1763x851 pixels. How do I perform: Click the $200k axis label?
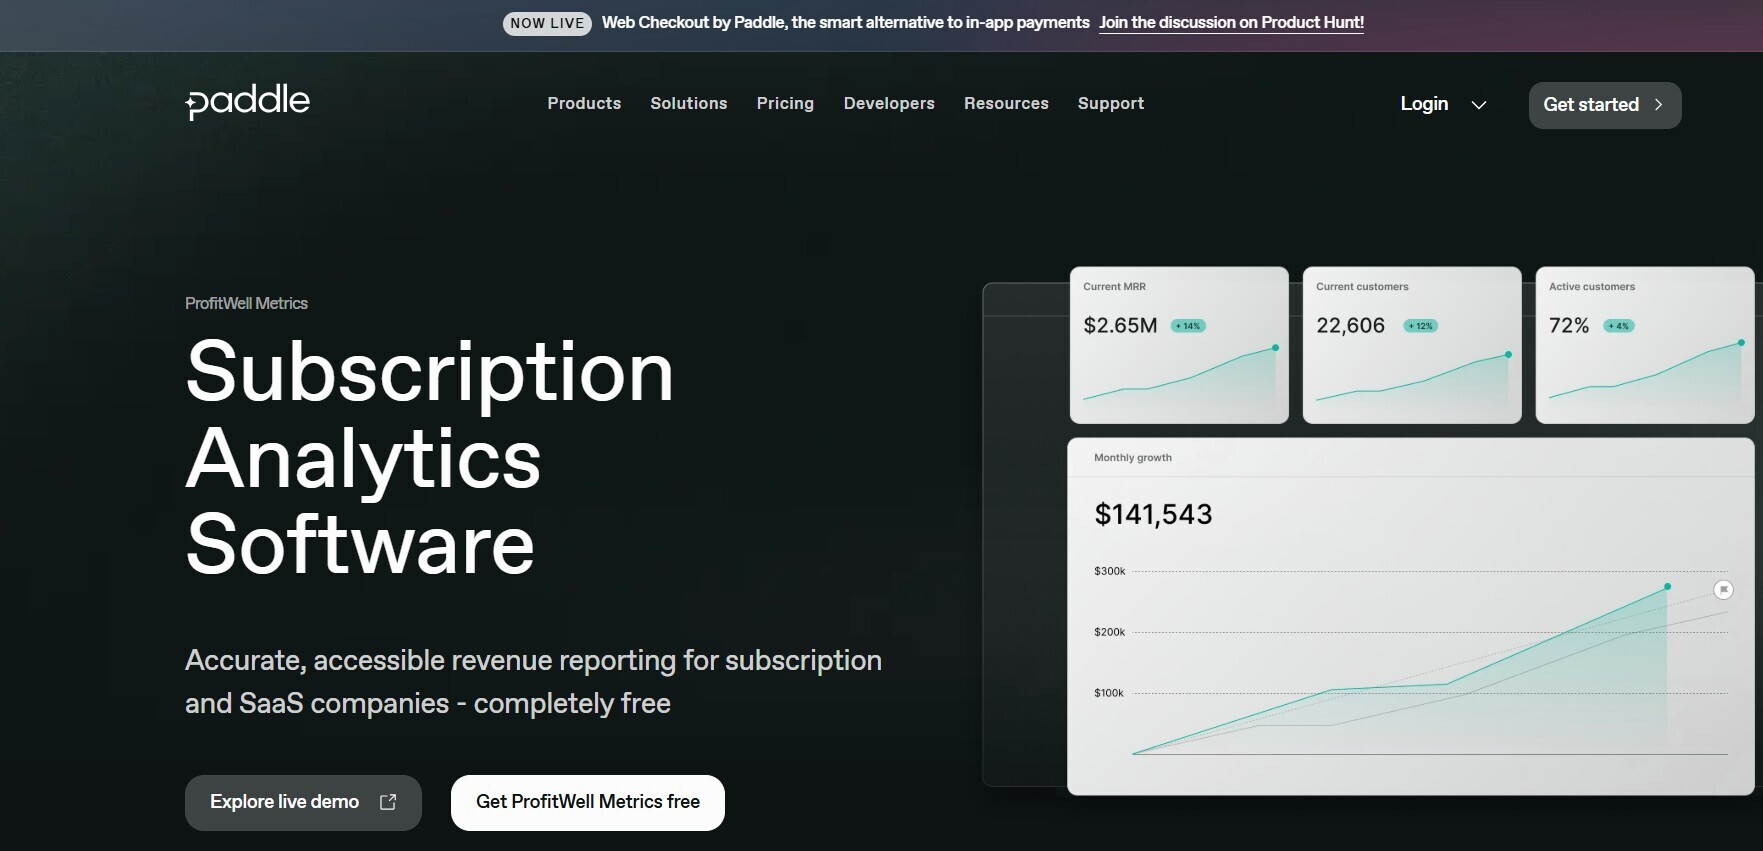pyautogui.click(x=1109, y=632)
